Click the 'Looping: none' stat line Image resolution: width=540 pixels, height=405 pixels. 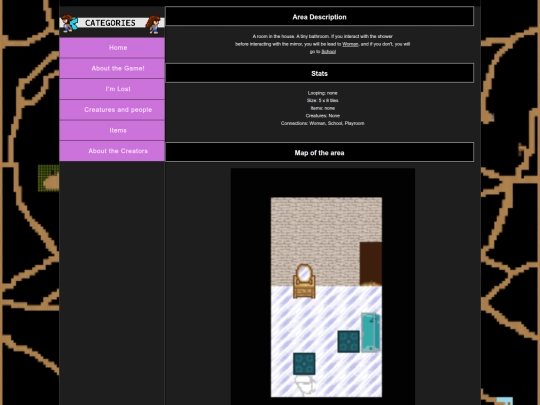[x=322, y=93]
